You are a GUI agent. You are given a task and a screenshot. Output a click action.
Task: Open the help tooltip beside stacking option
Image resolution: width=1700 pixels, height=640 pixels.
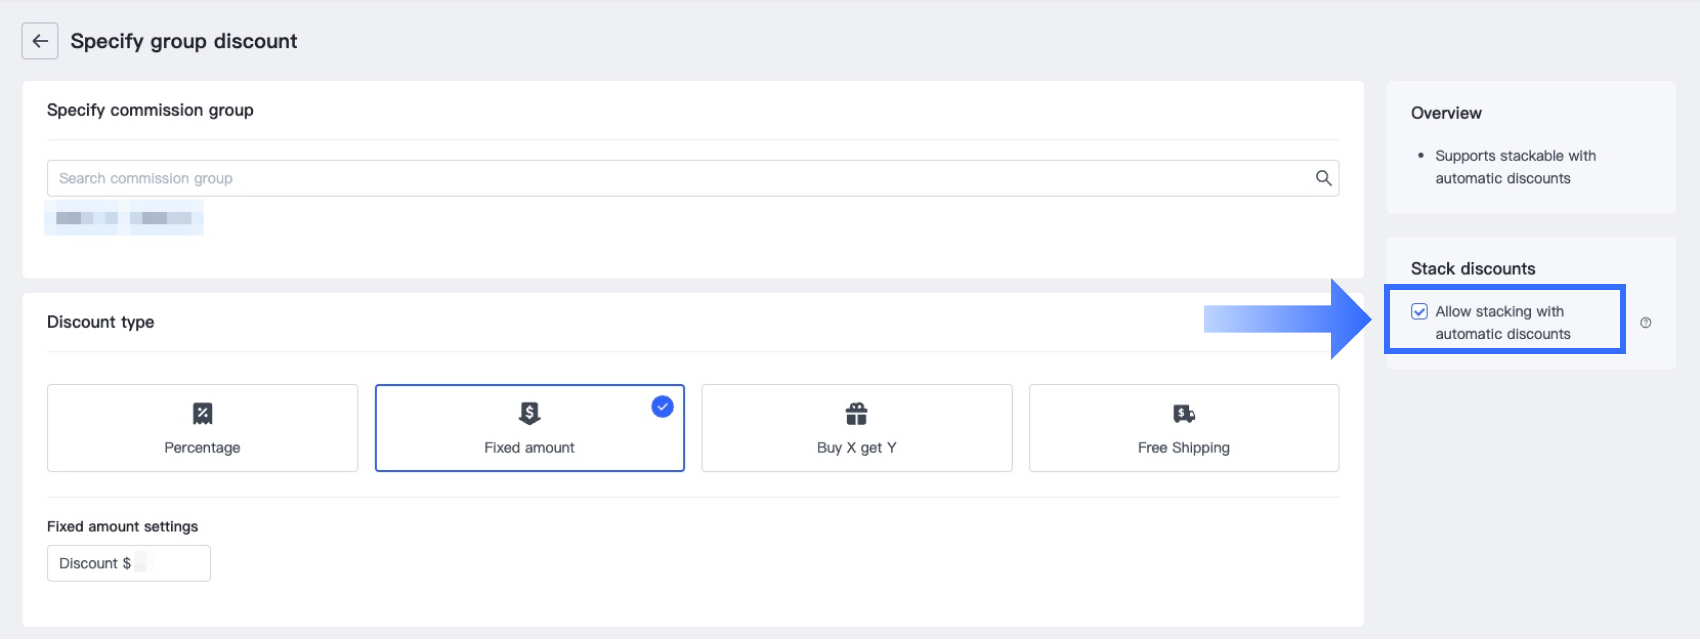pos(1645,323)
